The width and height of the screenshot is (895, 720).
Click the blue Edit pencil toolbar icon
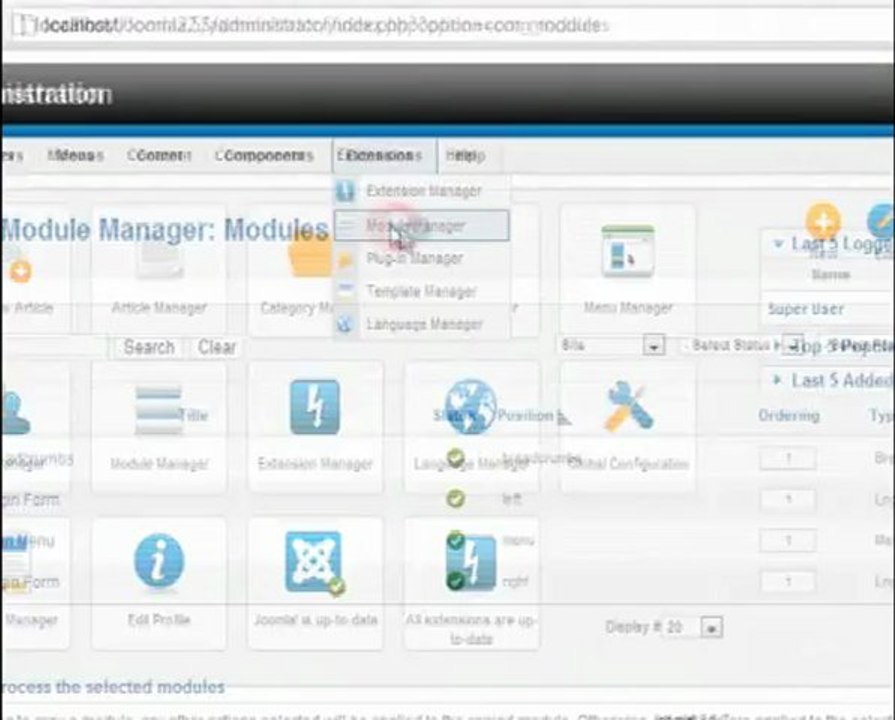tap(881, 222)
